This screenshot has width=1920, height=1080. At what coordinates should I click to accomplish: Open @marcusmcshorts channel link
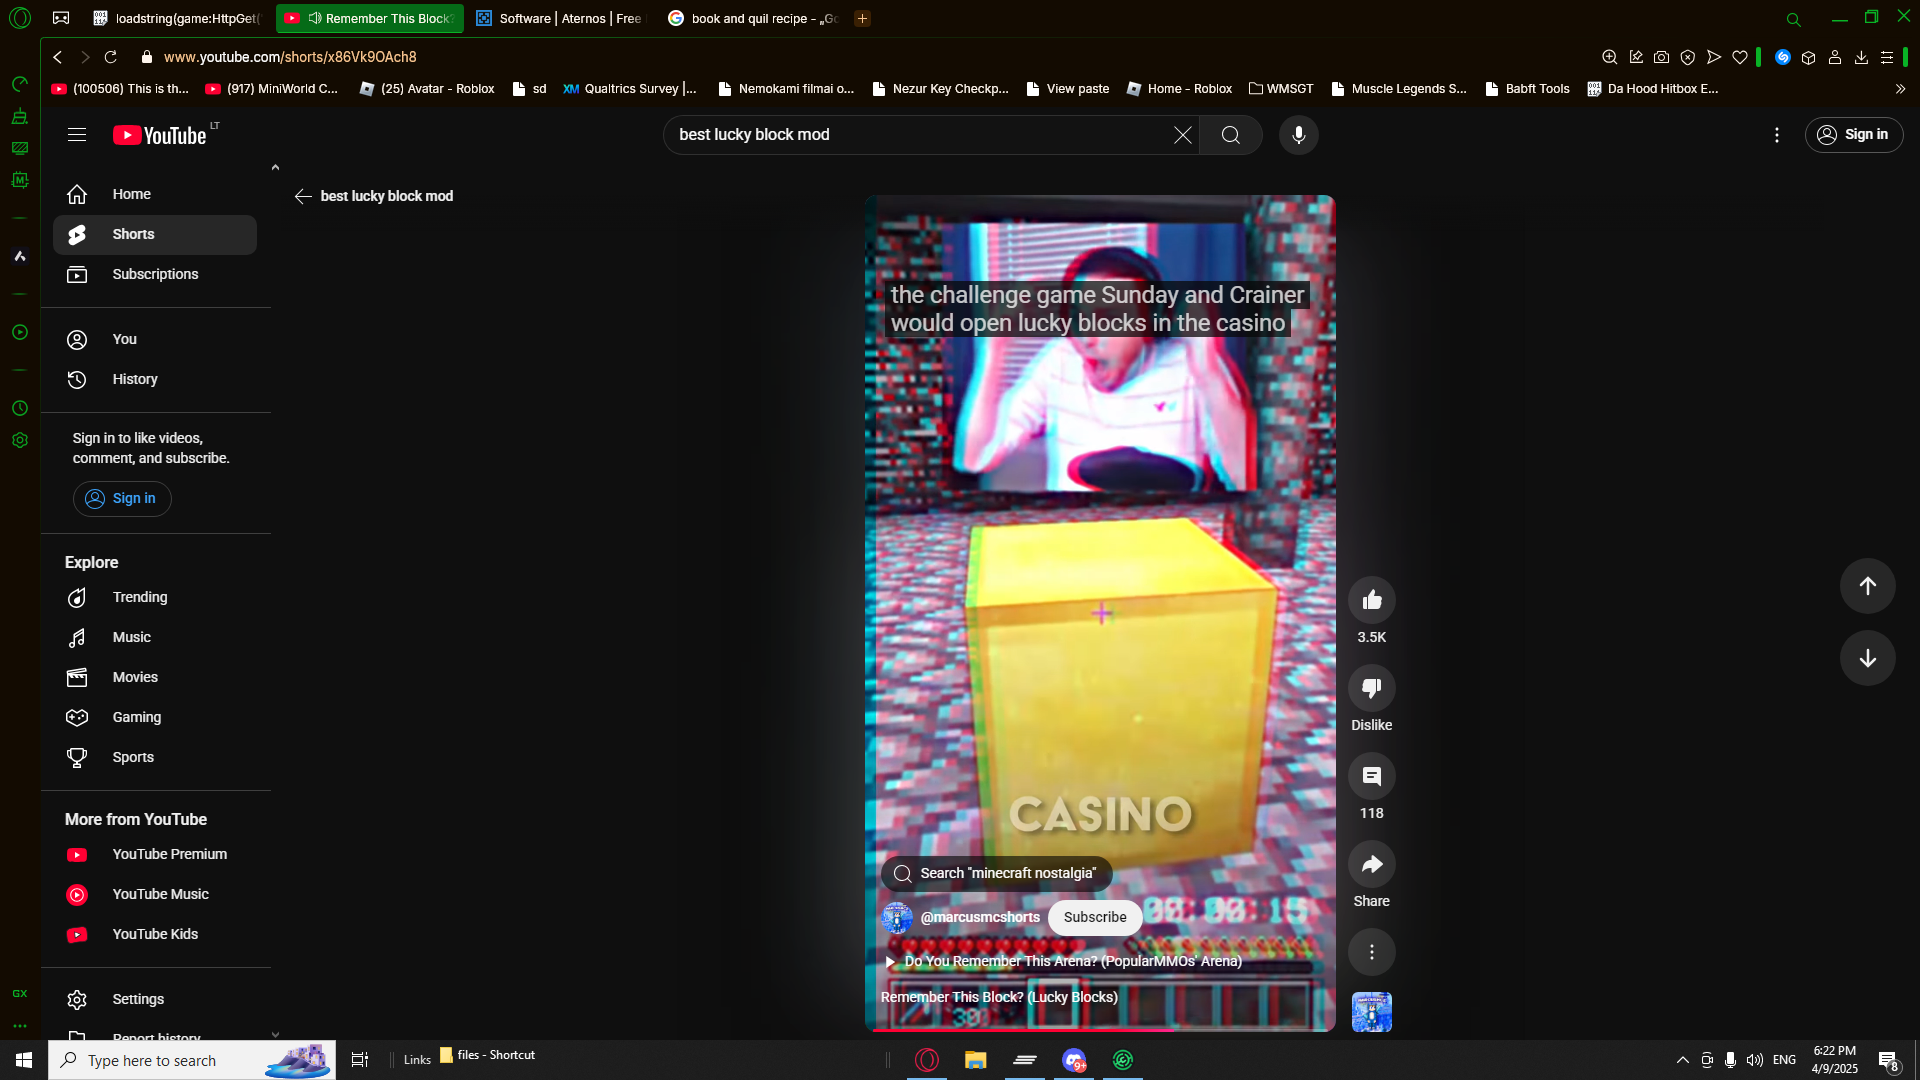click(x=980, y=917)
